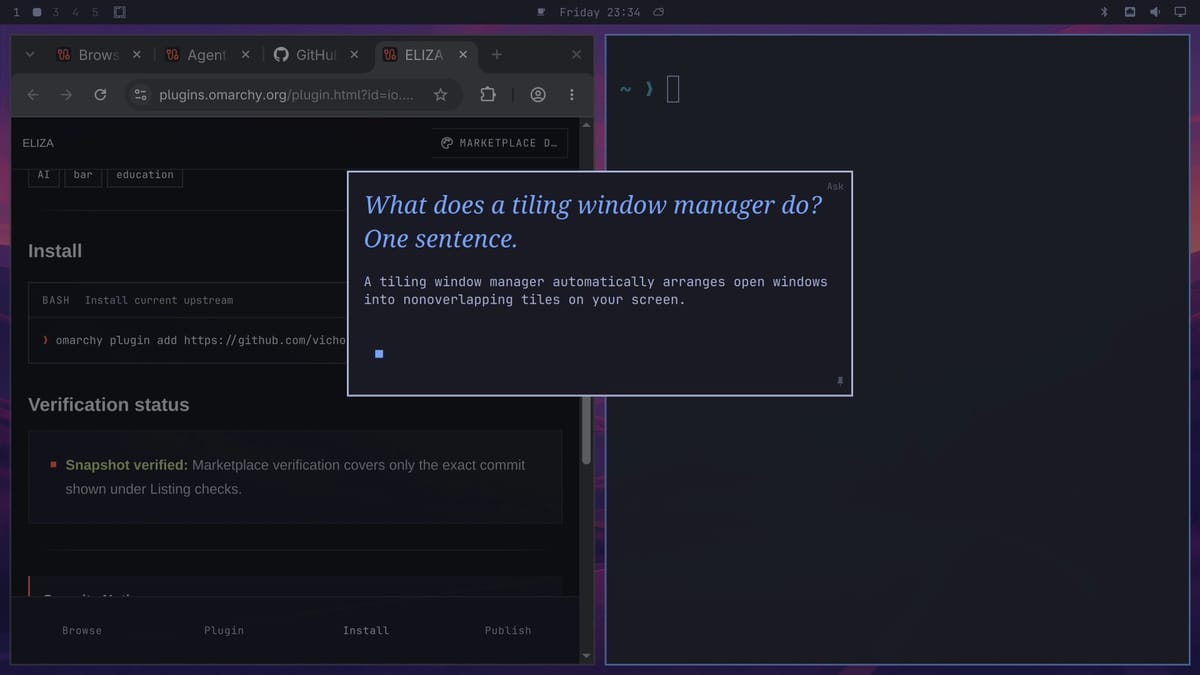The image size is (1200, 675).
Task: Open the Browse bottom nav item
Action: (x=82, y=630)
